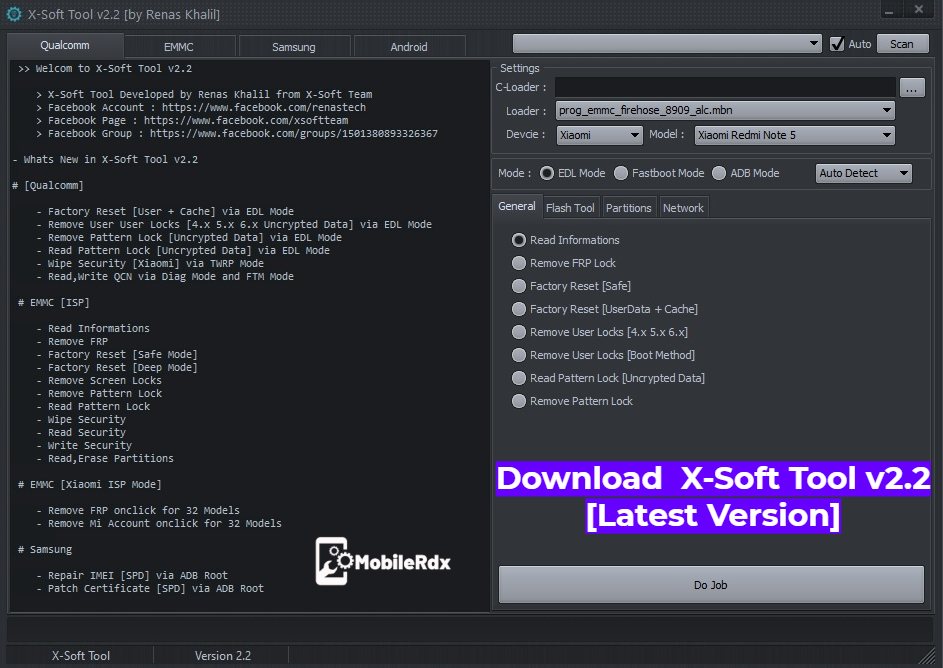Image resolution: width=943 pixels, height=668 pixels.
Task: Click the Facebook Account URL in log
Action: click(x=263, y=107)
